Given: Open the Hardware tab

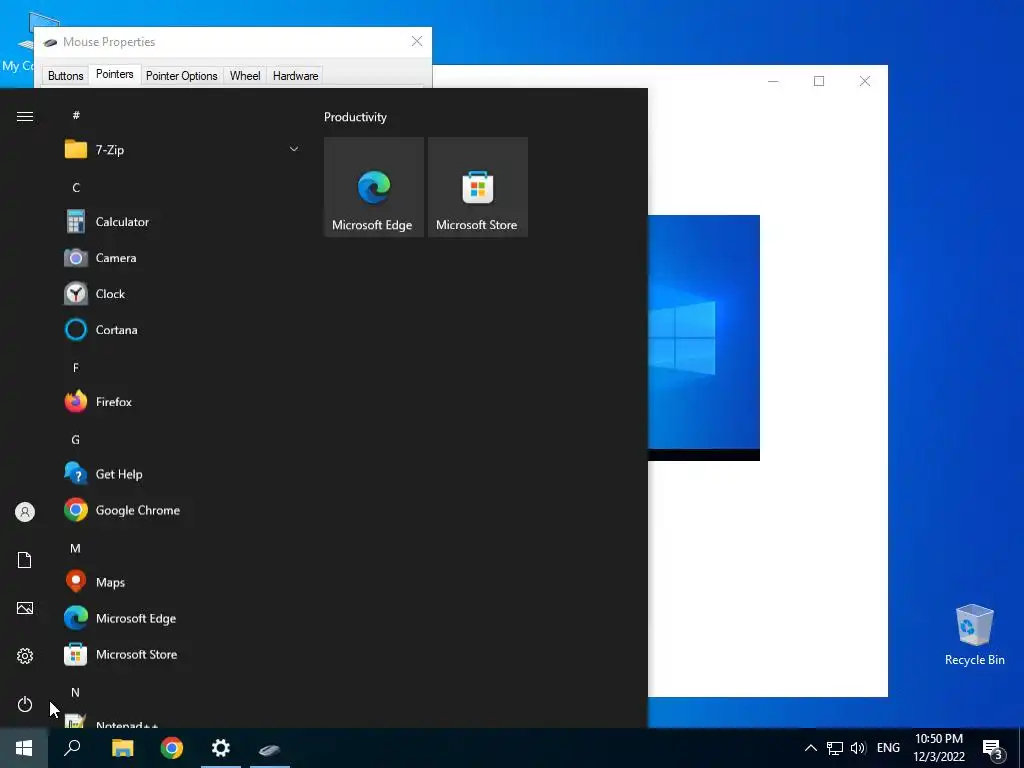Looking at the screenshot, I should tap(295, 76).
